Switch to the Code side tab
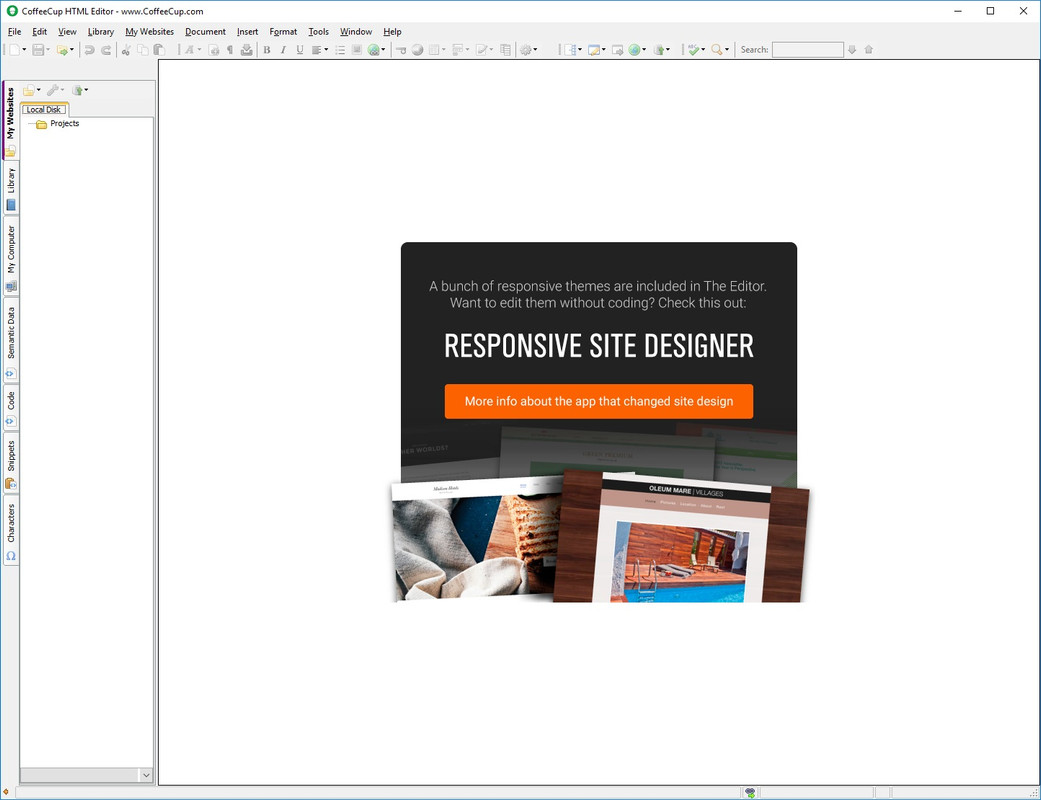The image size is (1041, 800). click(x=11, y=408)
